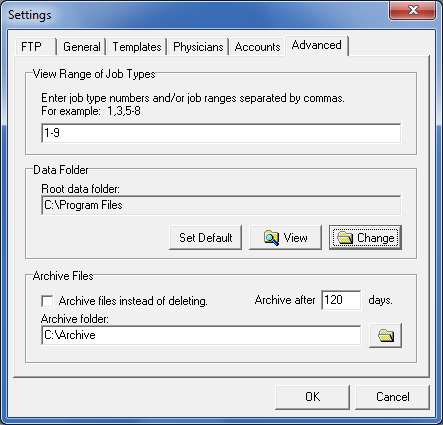Click the folder icon on Change button

click(x=345, y=238)
